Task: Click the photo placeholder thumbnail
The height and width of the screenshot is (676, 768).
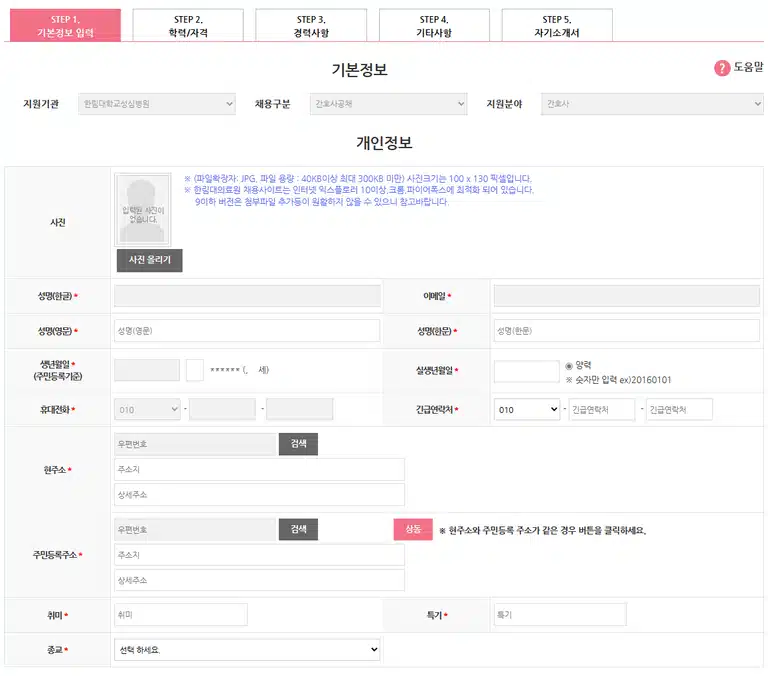Action: (x=143, y=209)
